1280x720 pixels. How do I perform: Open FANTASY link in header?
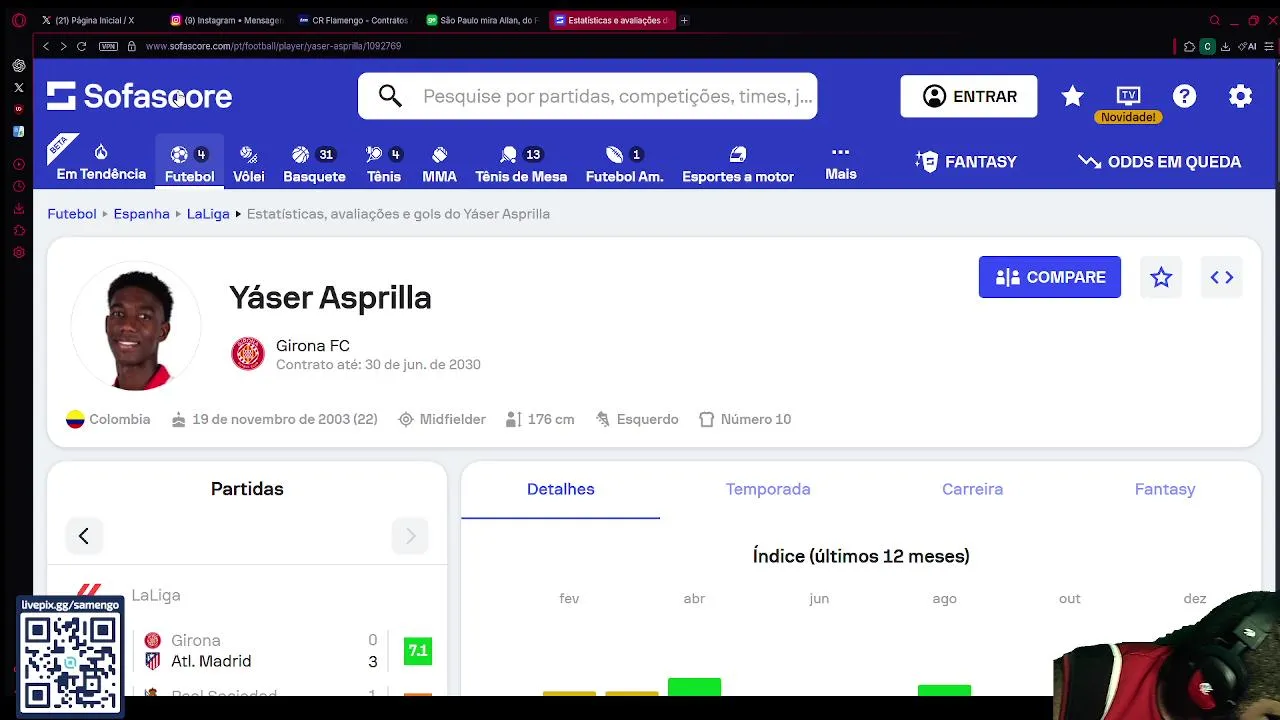966,162
